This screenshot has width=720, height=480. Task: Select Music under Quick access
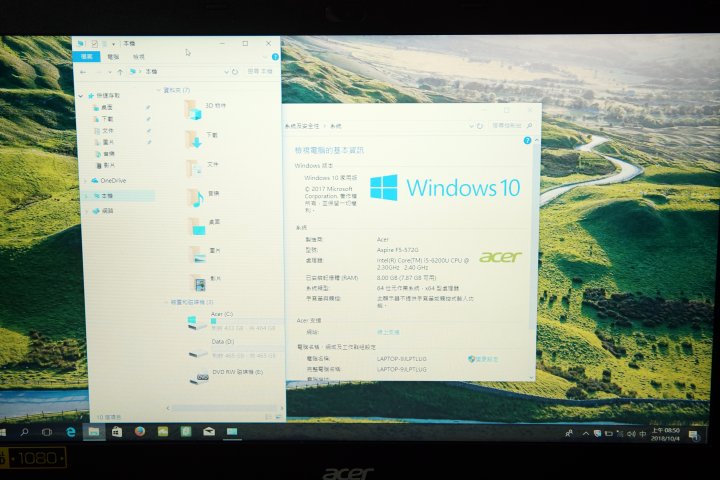[105, 154]
